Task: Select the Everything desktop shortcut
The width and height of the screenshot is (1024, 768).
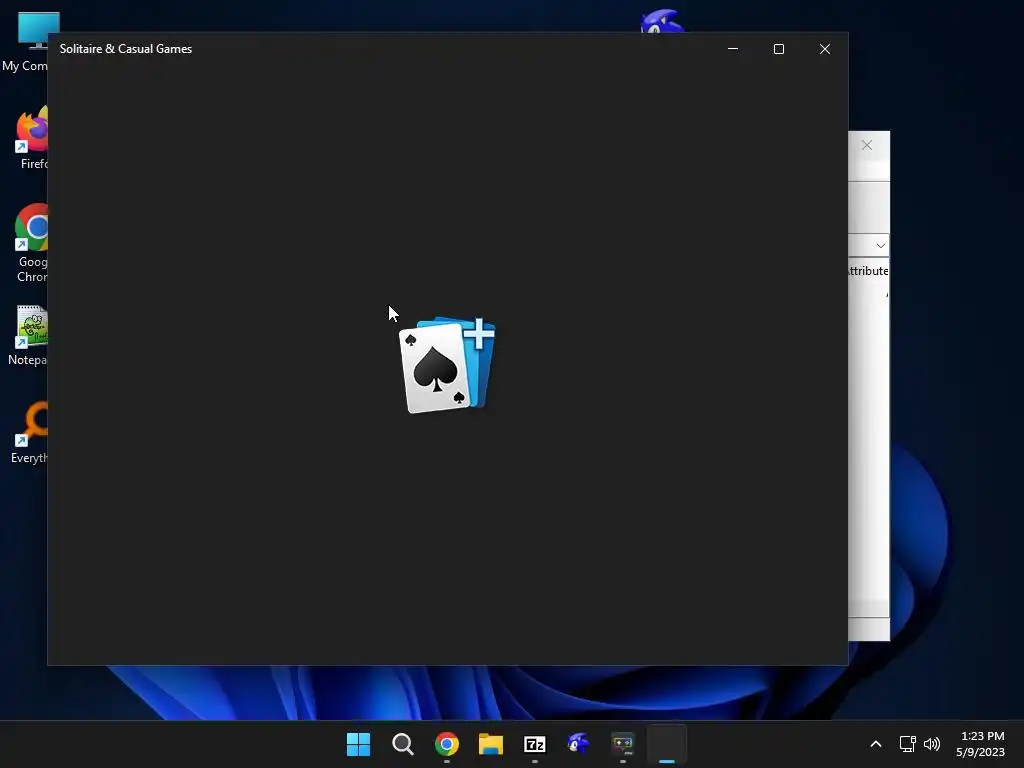Action: tap(28, 433)
